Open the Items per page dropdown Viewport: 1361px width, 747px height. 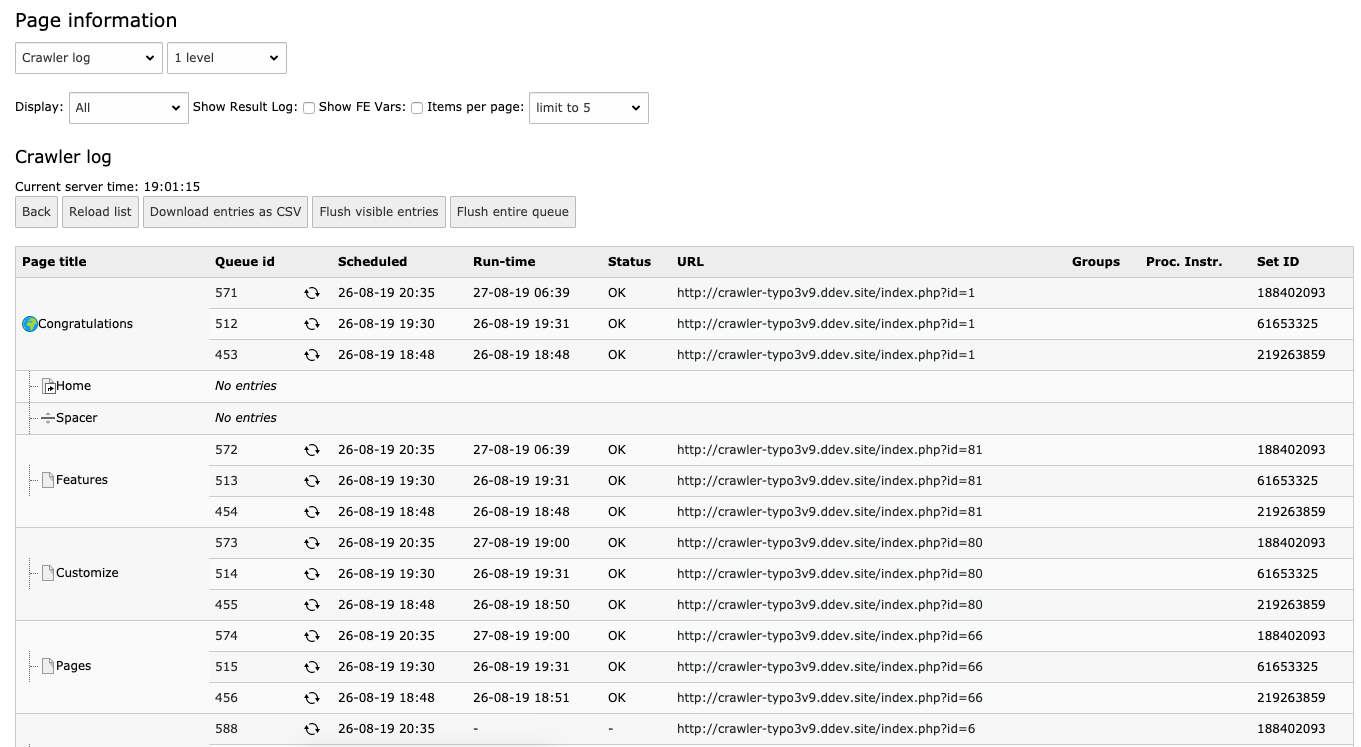589,108
